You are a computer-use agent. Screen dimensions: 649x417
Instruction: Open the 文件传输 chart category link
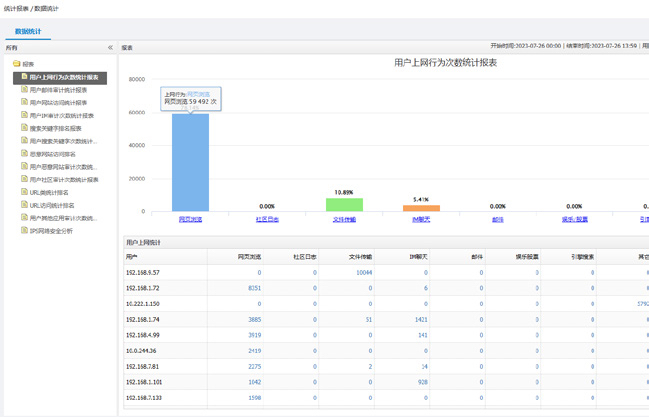(x=344, y=219)
